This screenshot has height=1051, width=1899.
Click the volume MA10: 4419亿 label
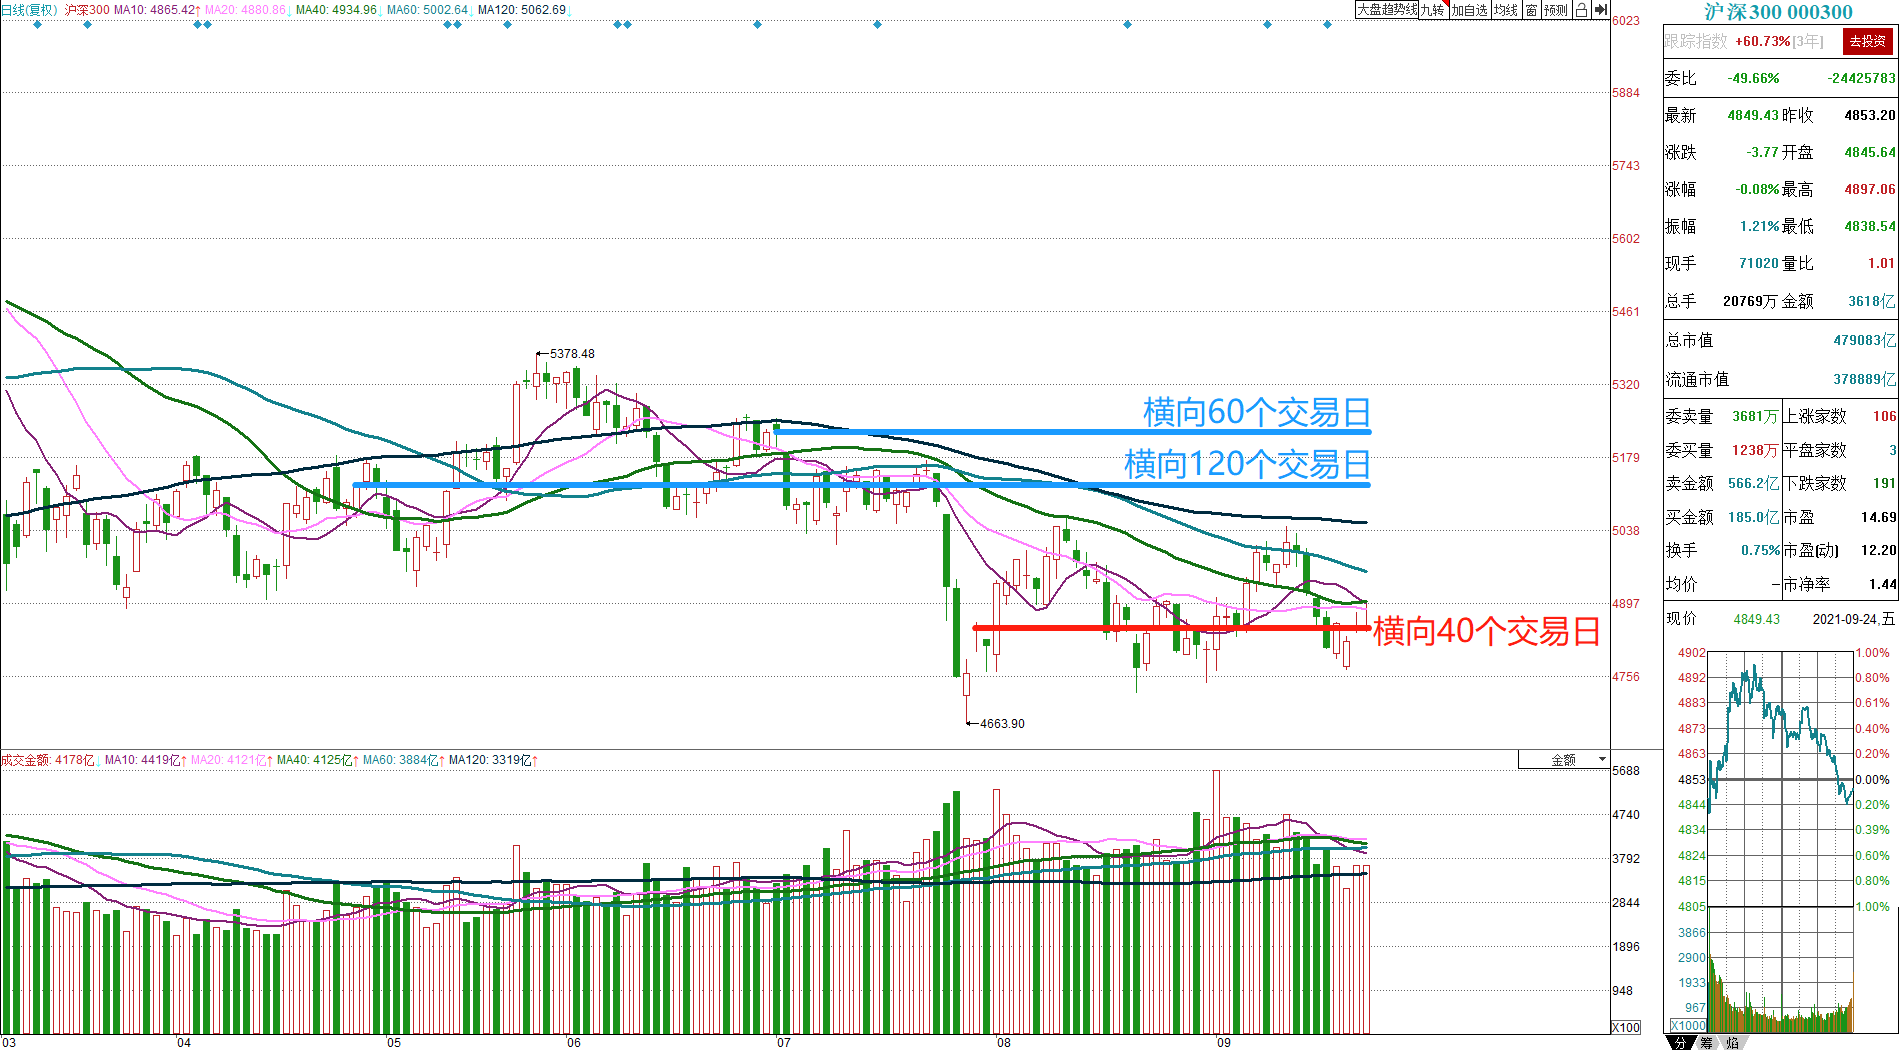(145, 760)
